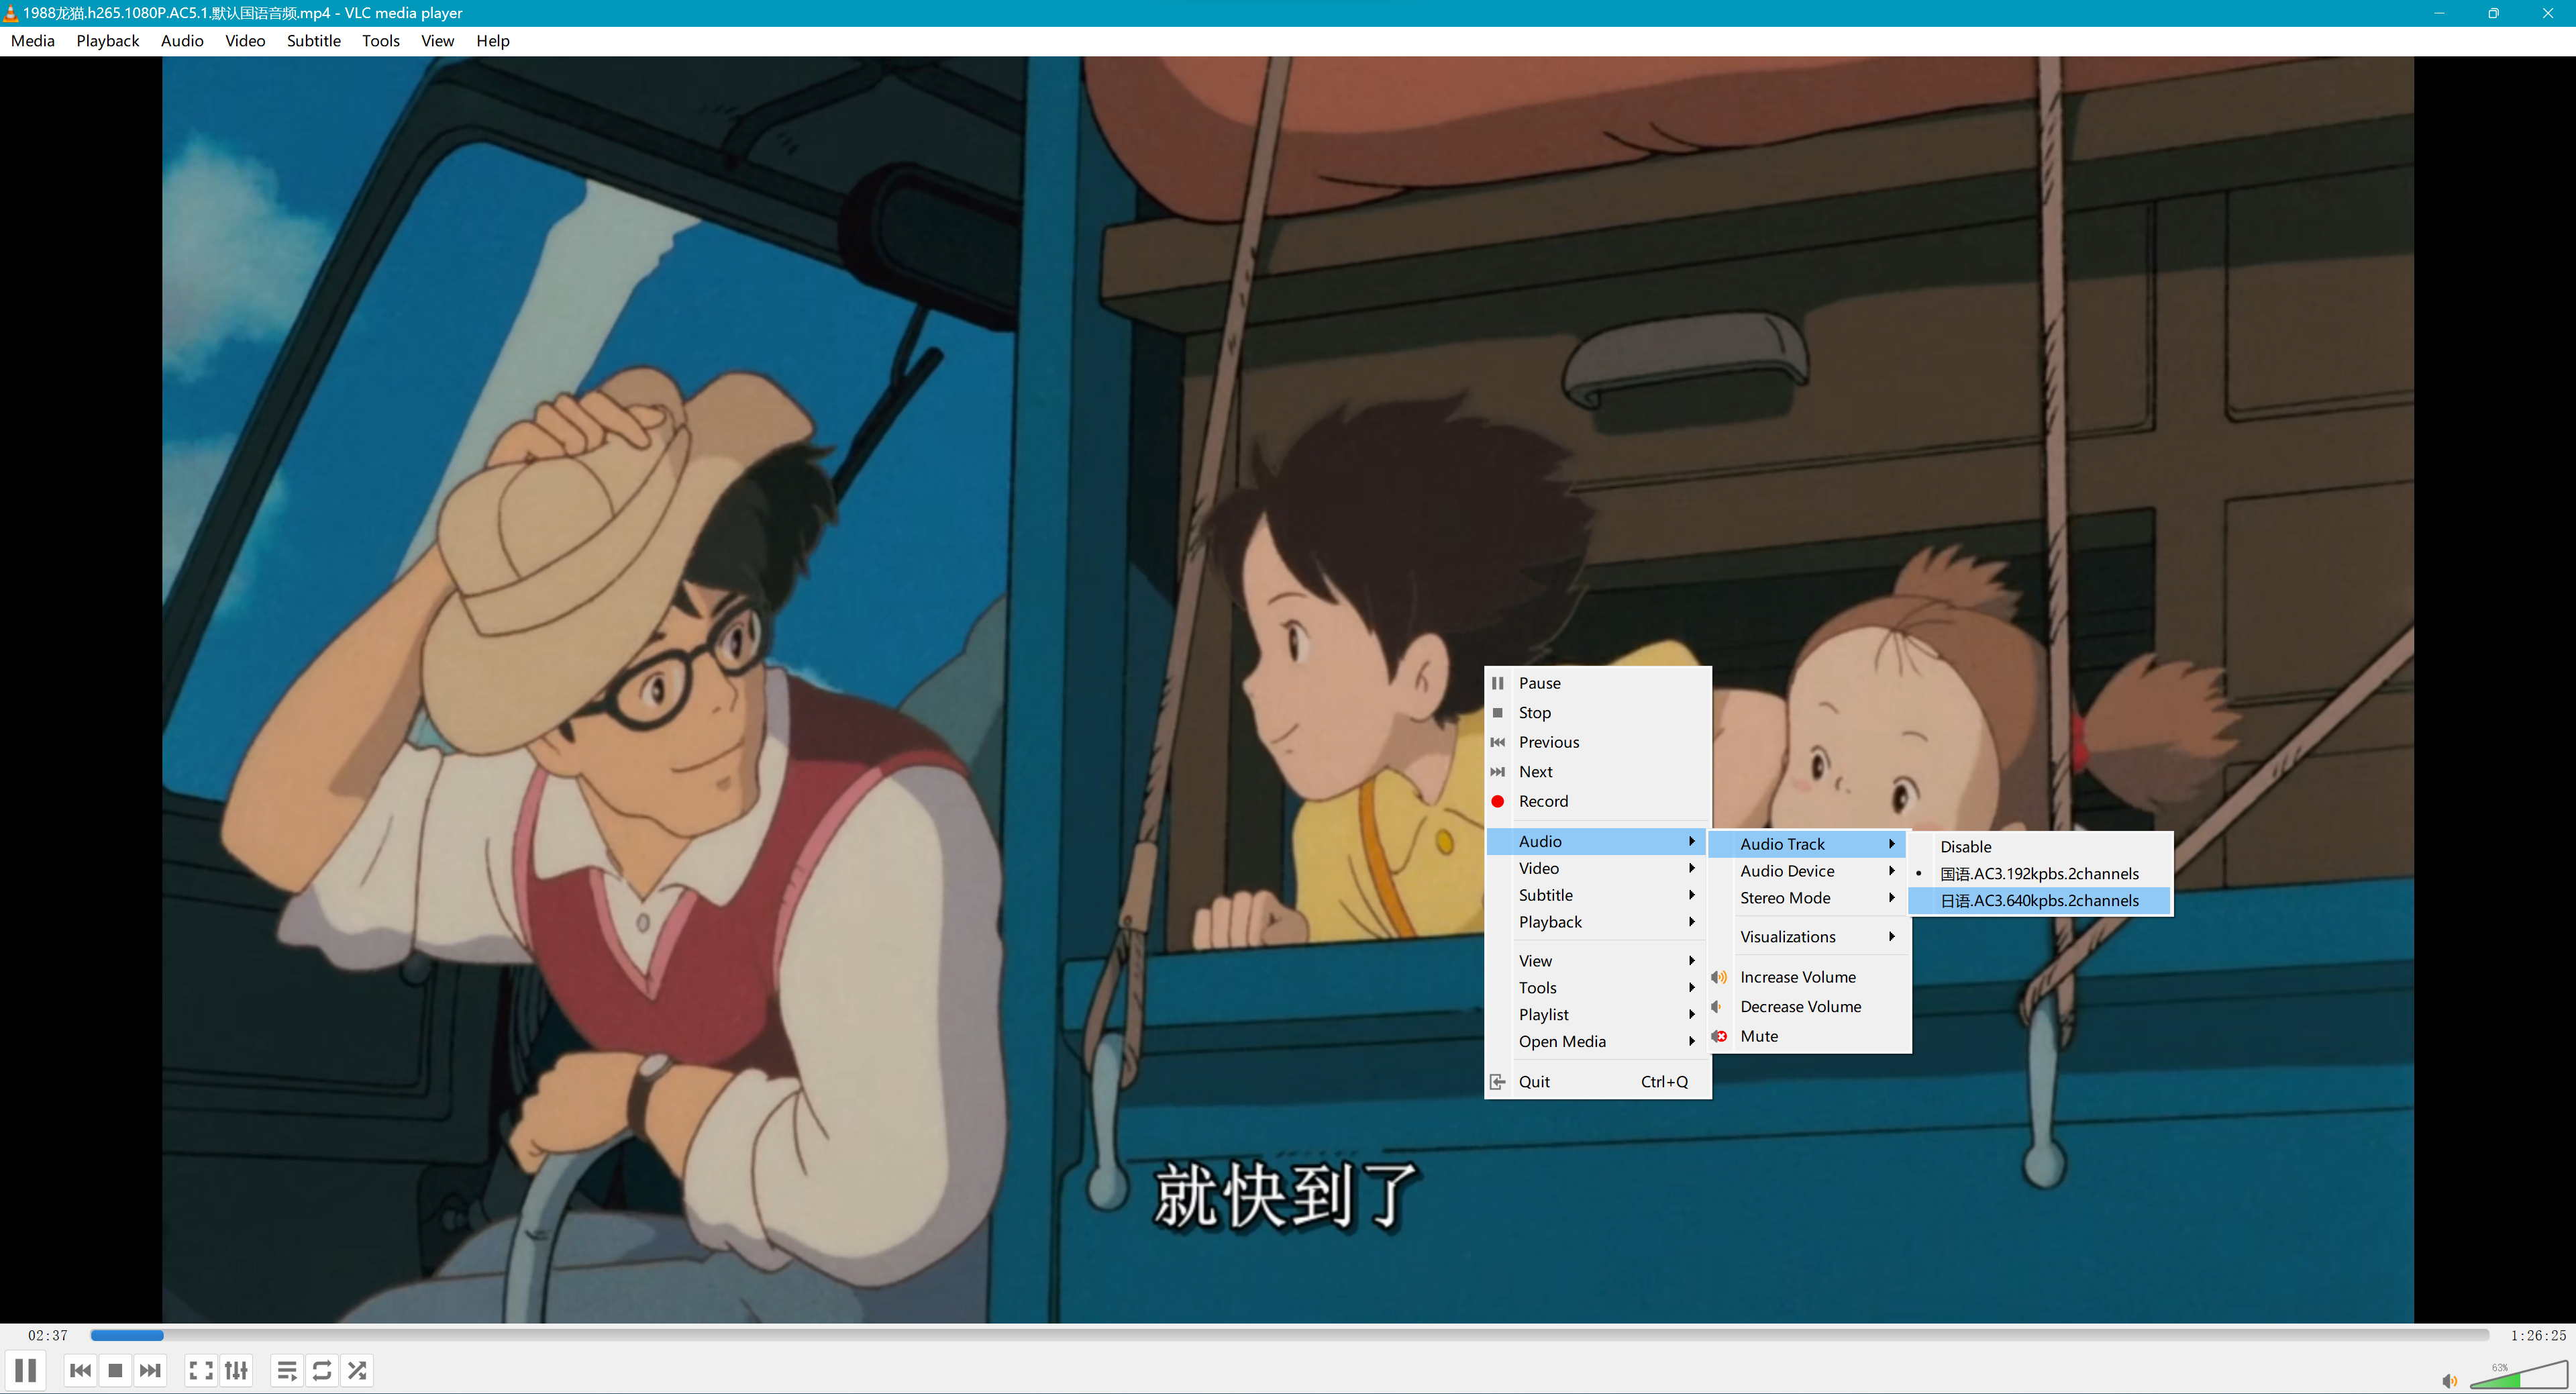Expand the View submenu in context menu
The width and height of the screenshot is (2576, 1394).
[x=1598, y=961]
